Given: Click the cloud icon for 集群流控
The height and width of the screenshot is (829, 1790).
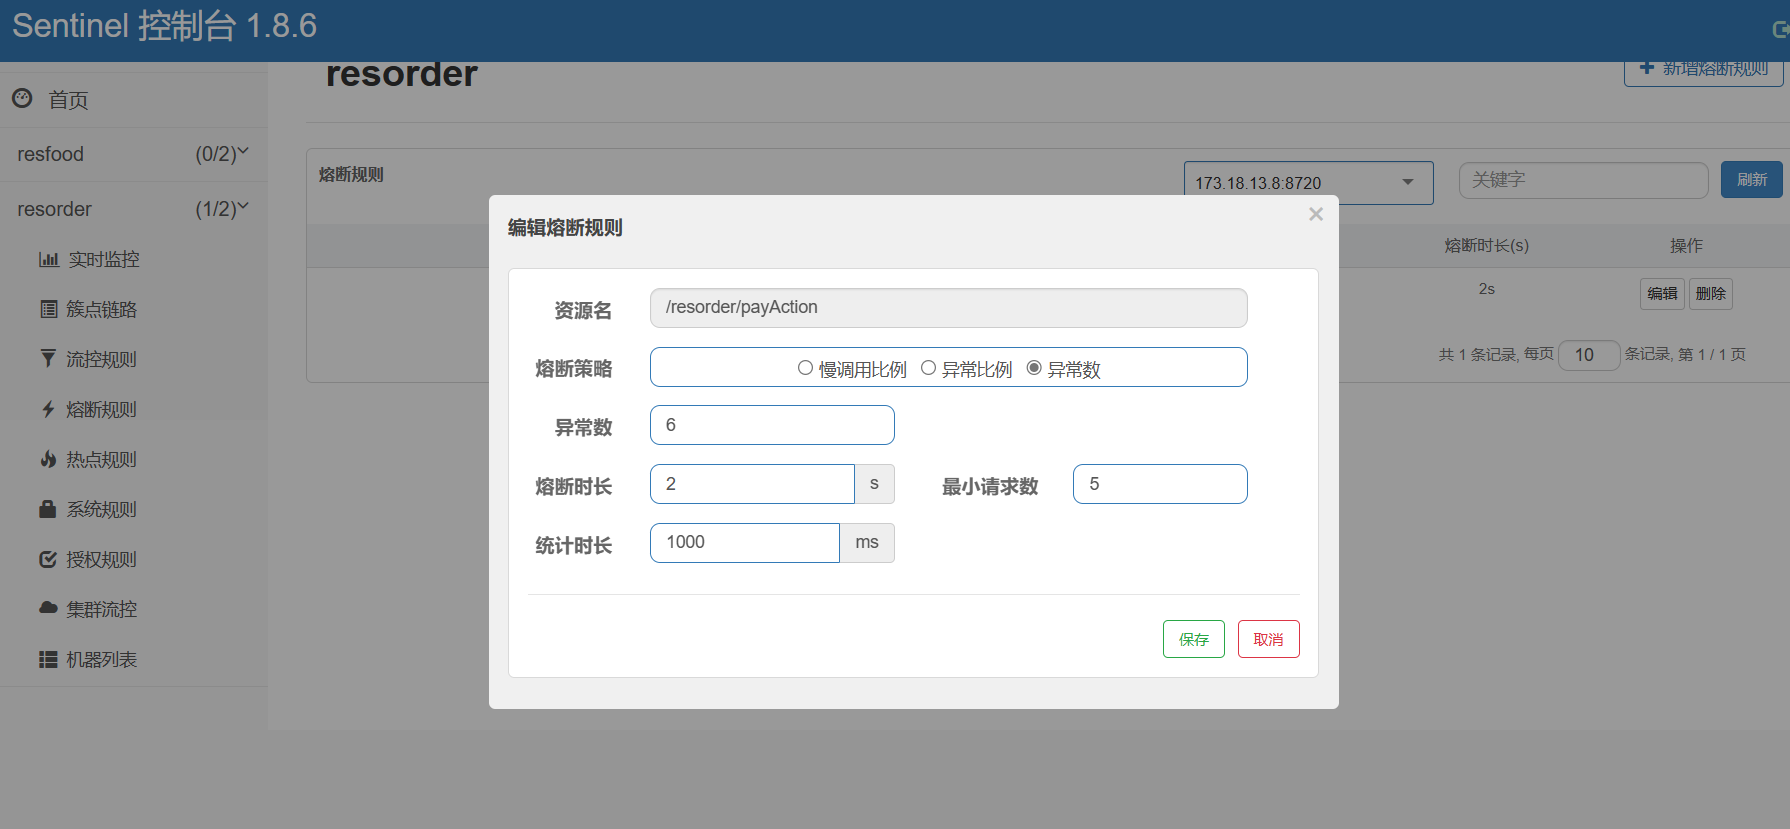Looking at the screenshot, I should pos(48,608).
